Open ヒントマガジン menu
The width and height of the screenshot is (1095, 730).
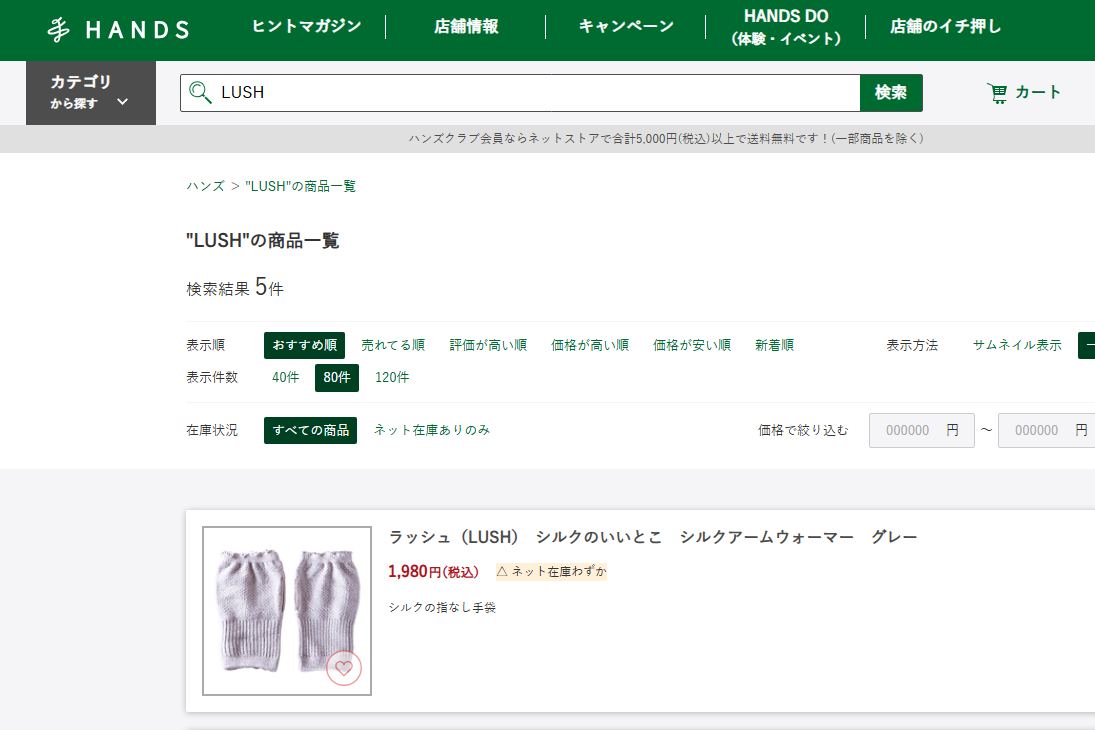pos(307,27)
